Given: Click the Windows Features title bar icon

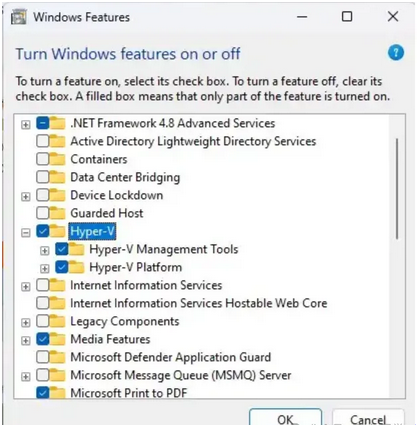Looking at the screenshot, I should [x=19, y=17].
